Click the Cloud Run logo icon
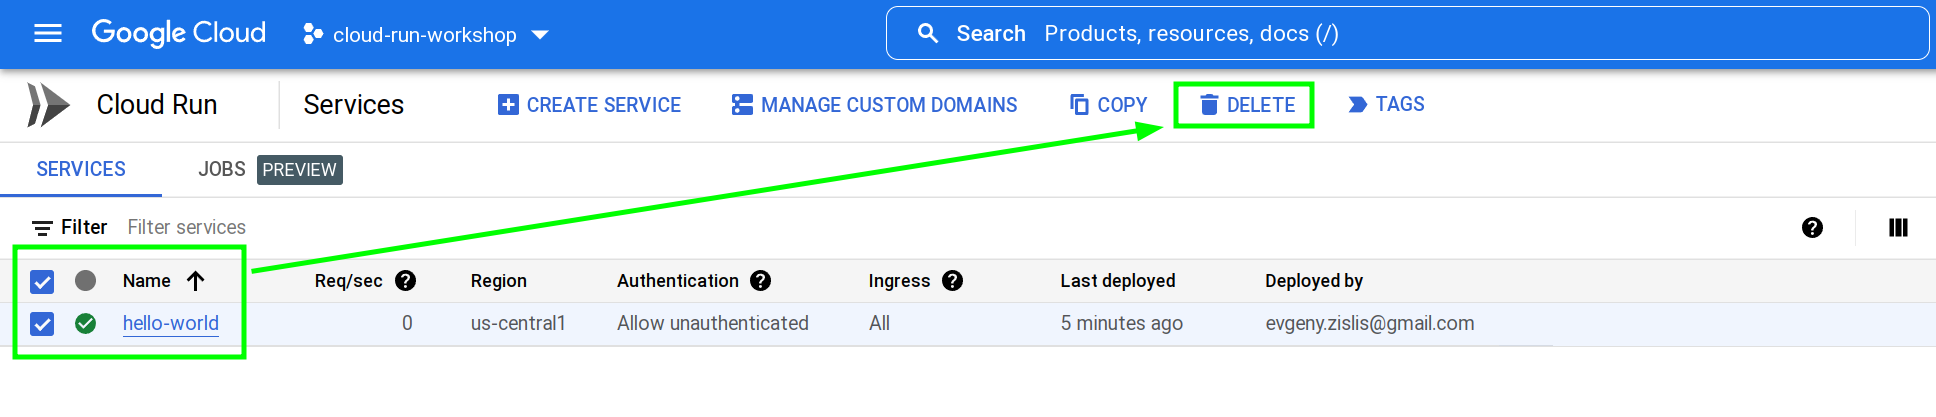The height and width of the screenshot is (417, 1936). (48, 105)
